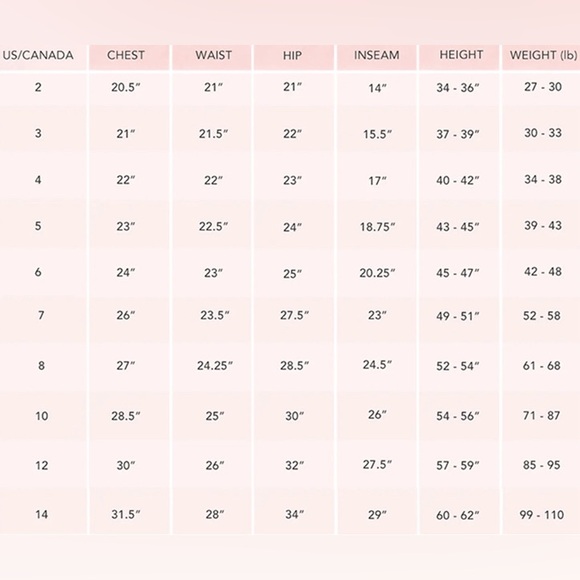
Task: Select size 2 in US/CANADA column
Action: [38, 87]
